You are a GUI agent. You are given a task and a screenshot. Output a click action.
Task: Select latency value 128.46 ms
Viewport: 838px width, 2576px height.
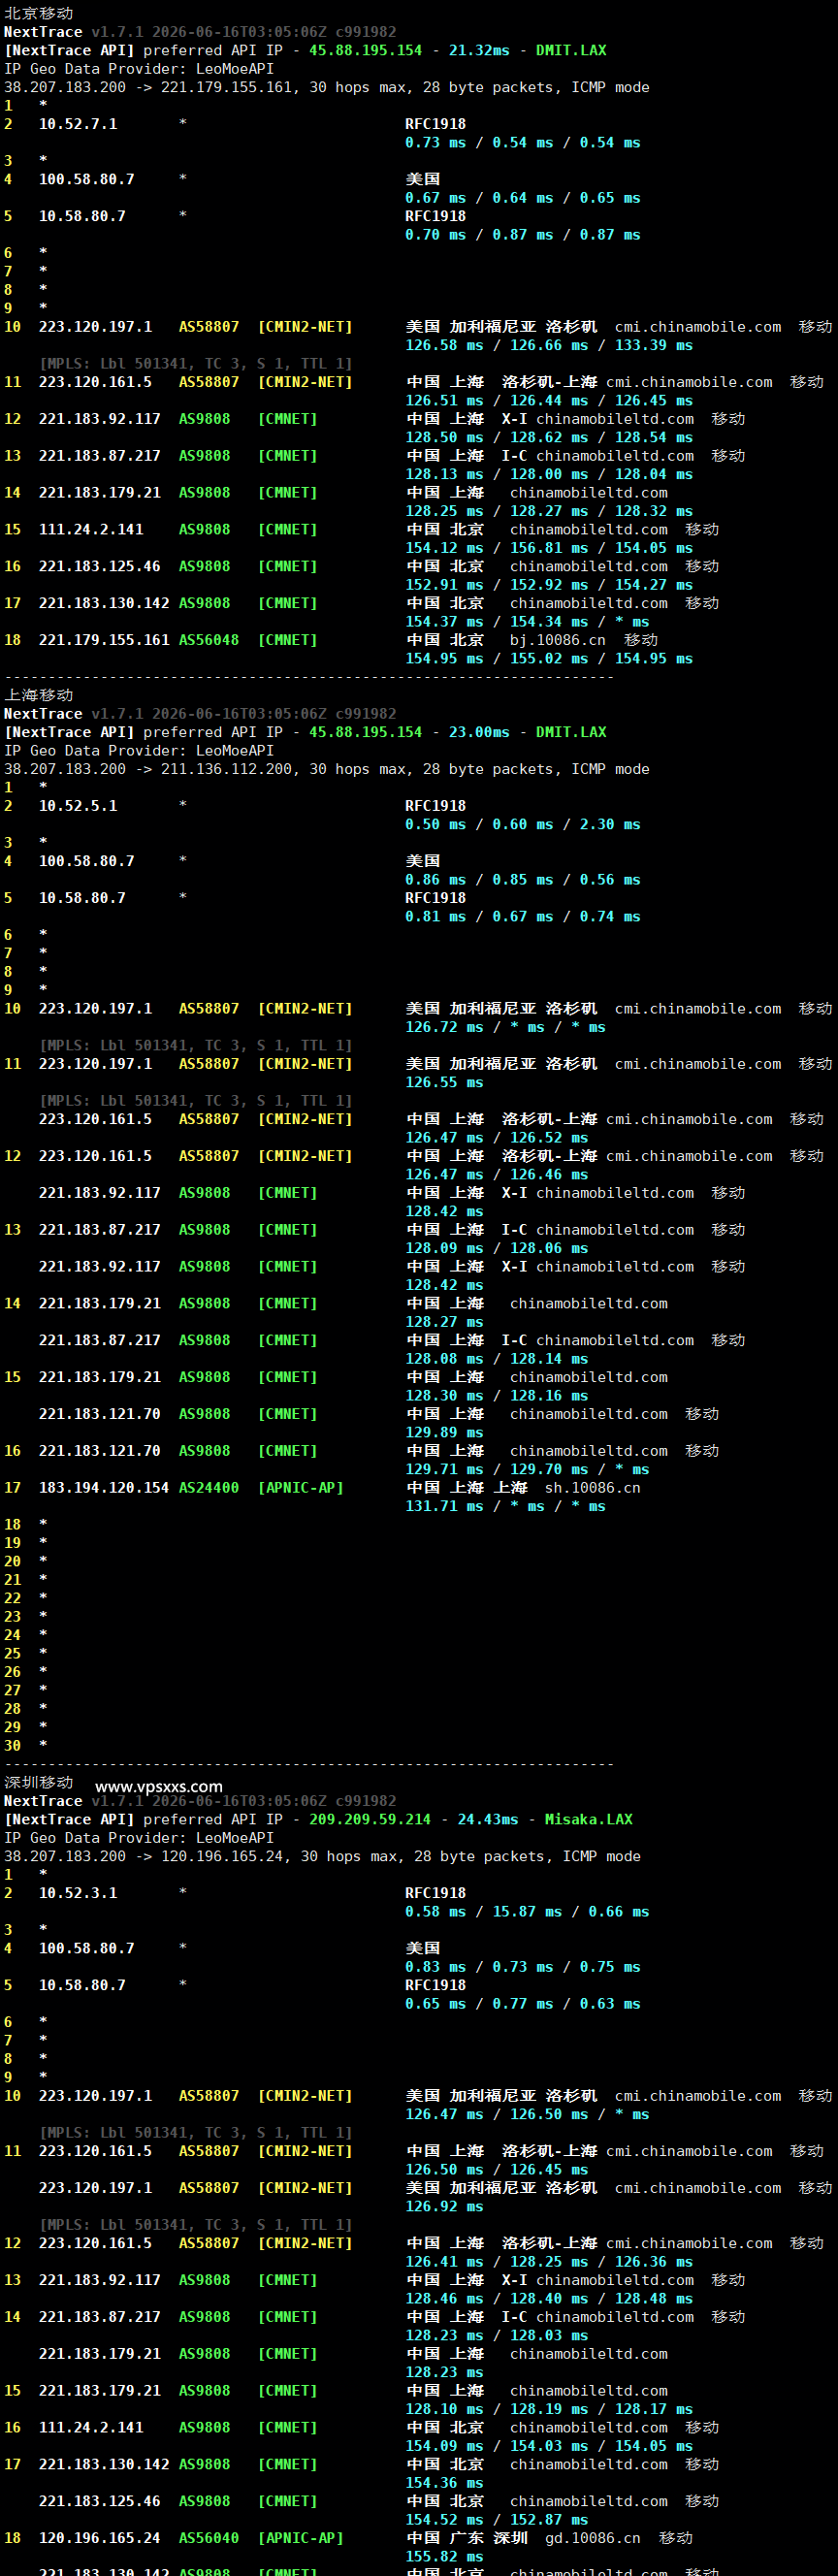[444, 2299]
